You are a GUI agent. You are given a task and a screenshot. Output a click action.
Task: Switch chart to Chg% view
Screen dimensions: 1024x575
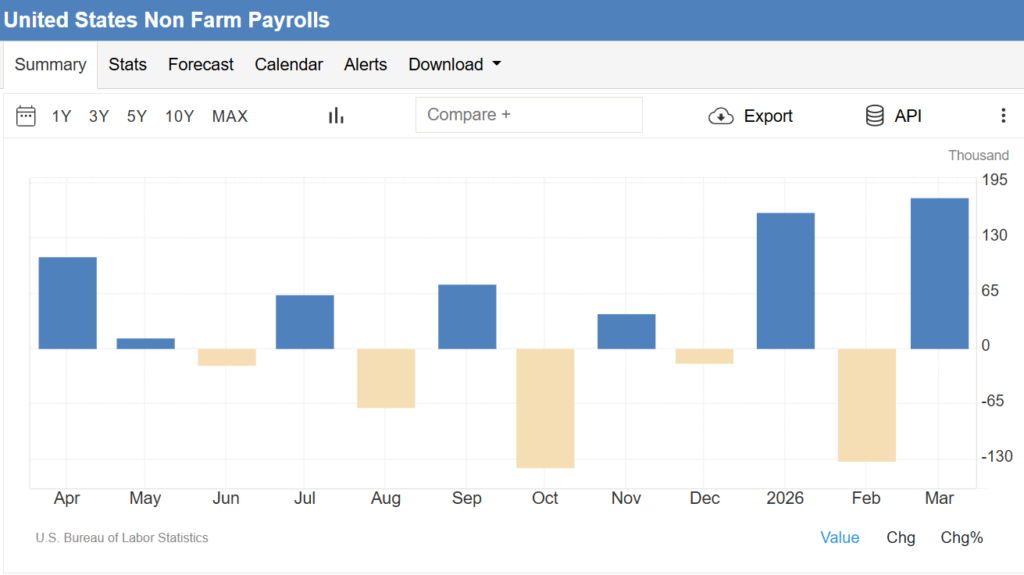click(x=961, y=537)
